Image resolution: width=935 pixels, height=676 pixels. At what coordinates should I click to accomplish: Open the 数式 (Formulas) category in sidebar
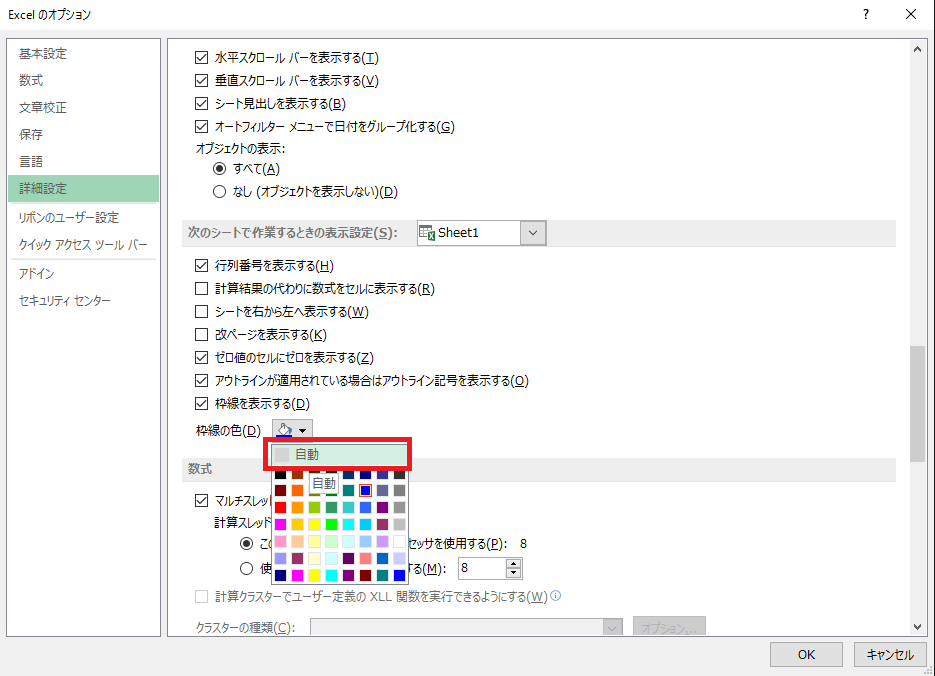click(x=31, y=81)
